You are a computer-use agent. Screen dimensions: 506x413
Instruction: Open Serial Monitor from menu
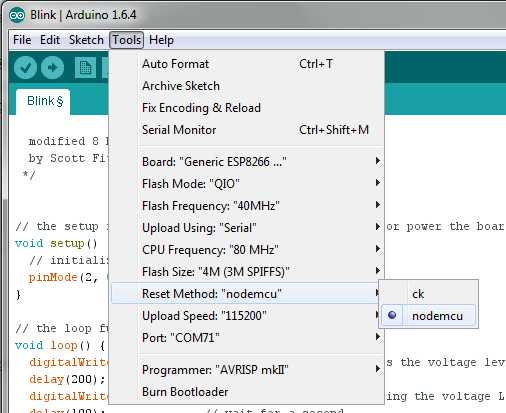coord(247,130)
